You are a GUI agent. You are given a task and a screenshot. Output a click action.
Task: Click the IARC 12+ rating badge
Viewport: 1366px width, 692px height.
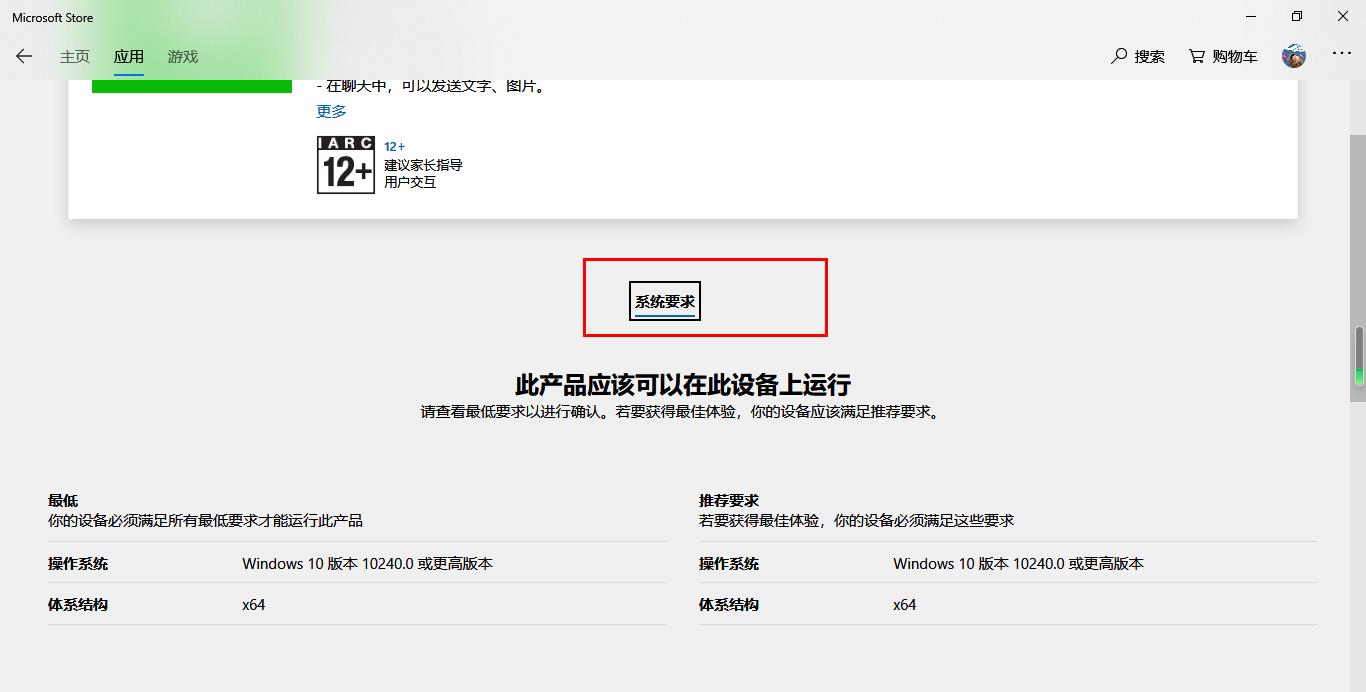[346, 165]
